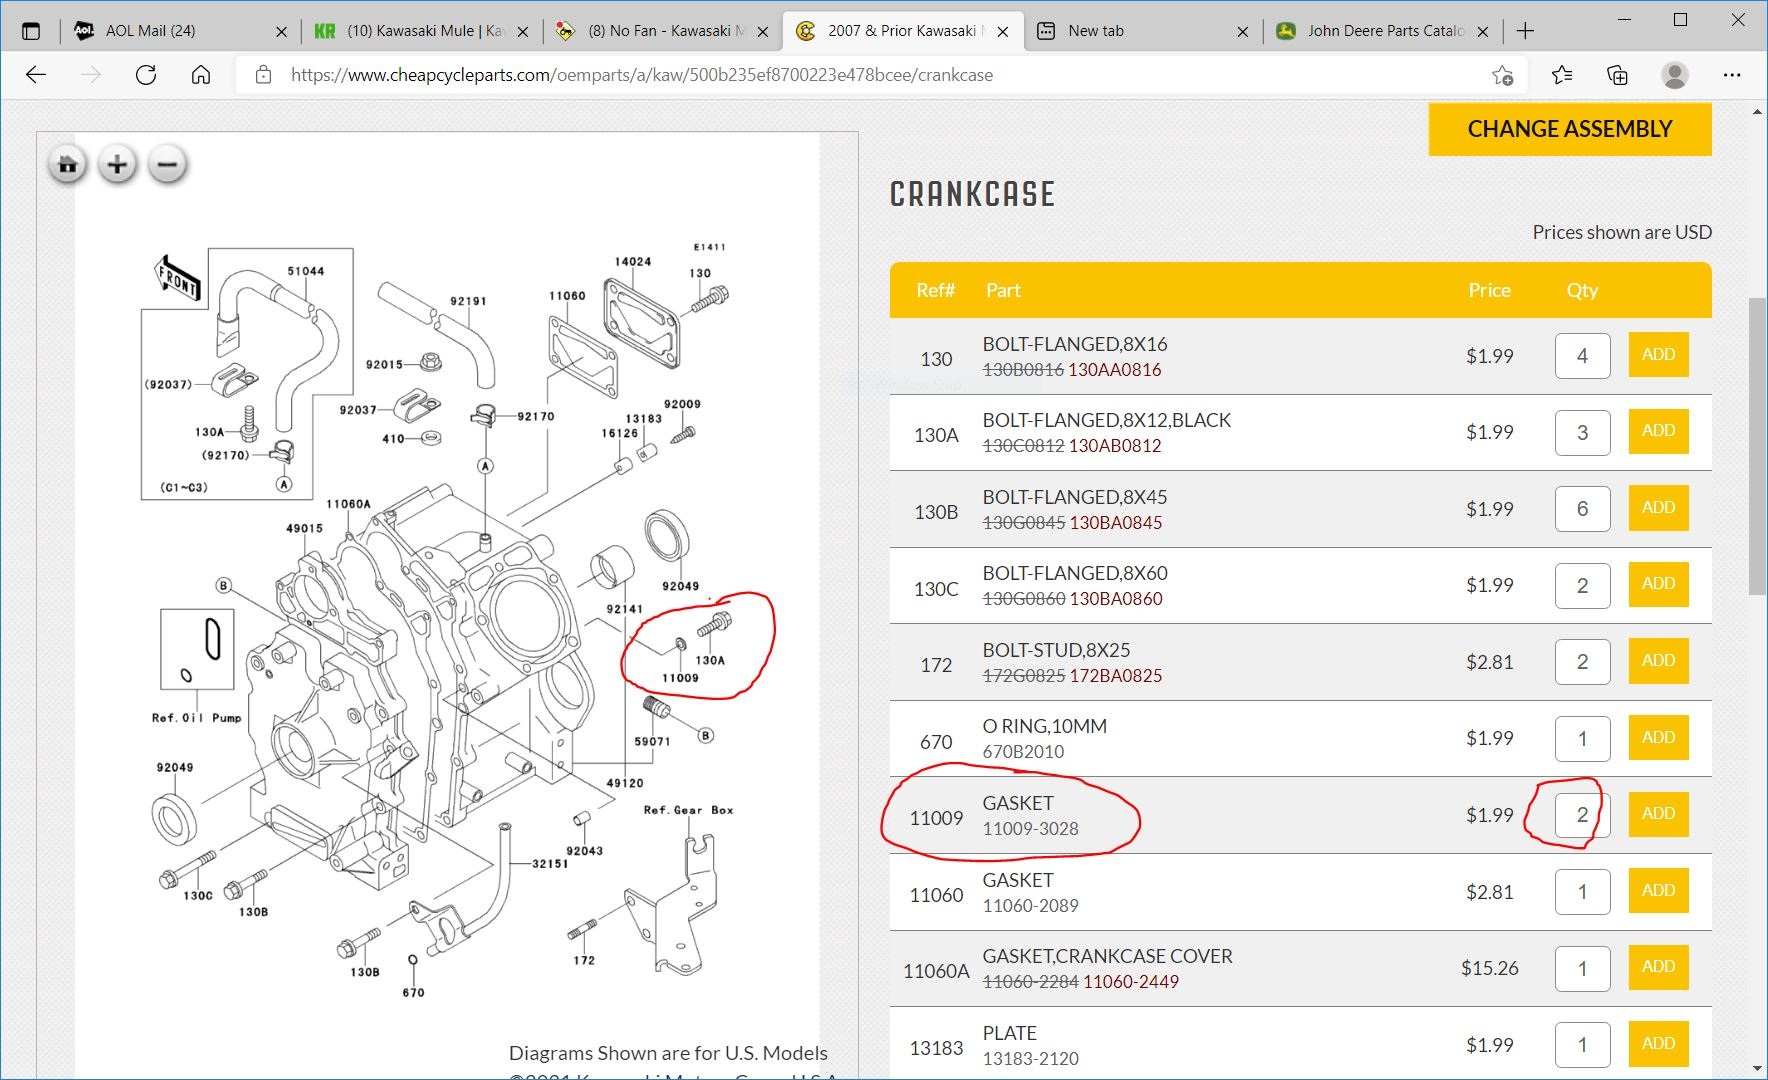Reload the current page
The image size is (1768, 1080).
(x=146, y=75)
